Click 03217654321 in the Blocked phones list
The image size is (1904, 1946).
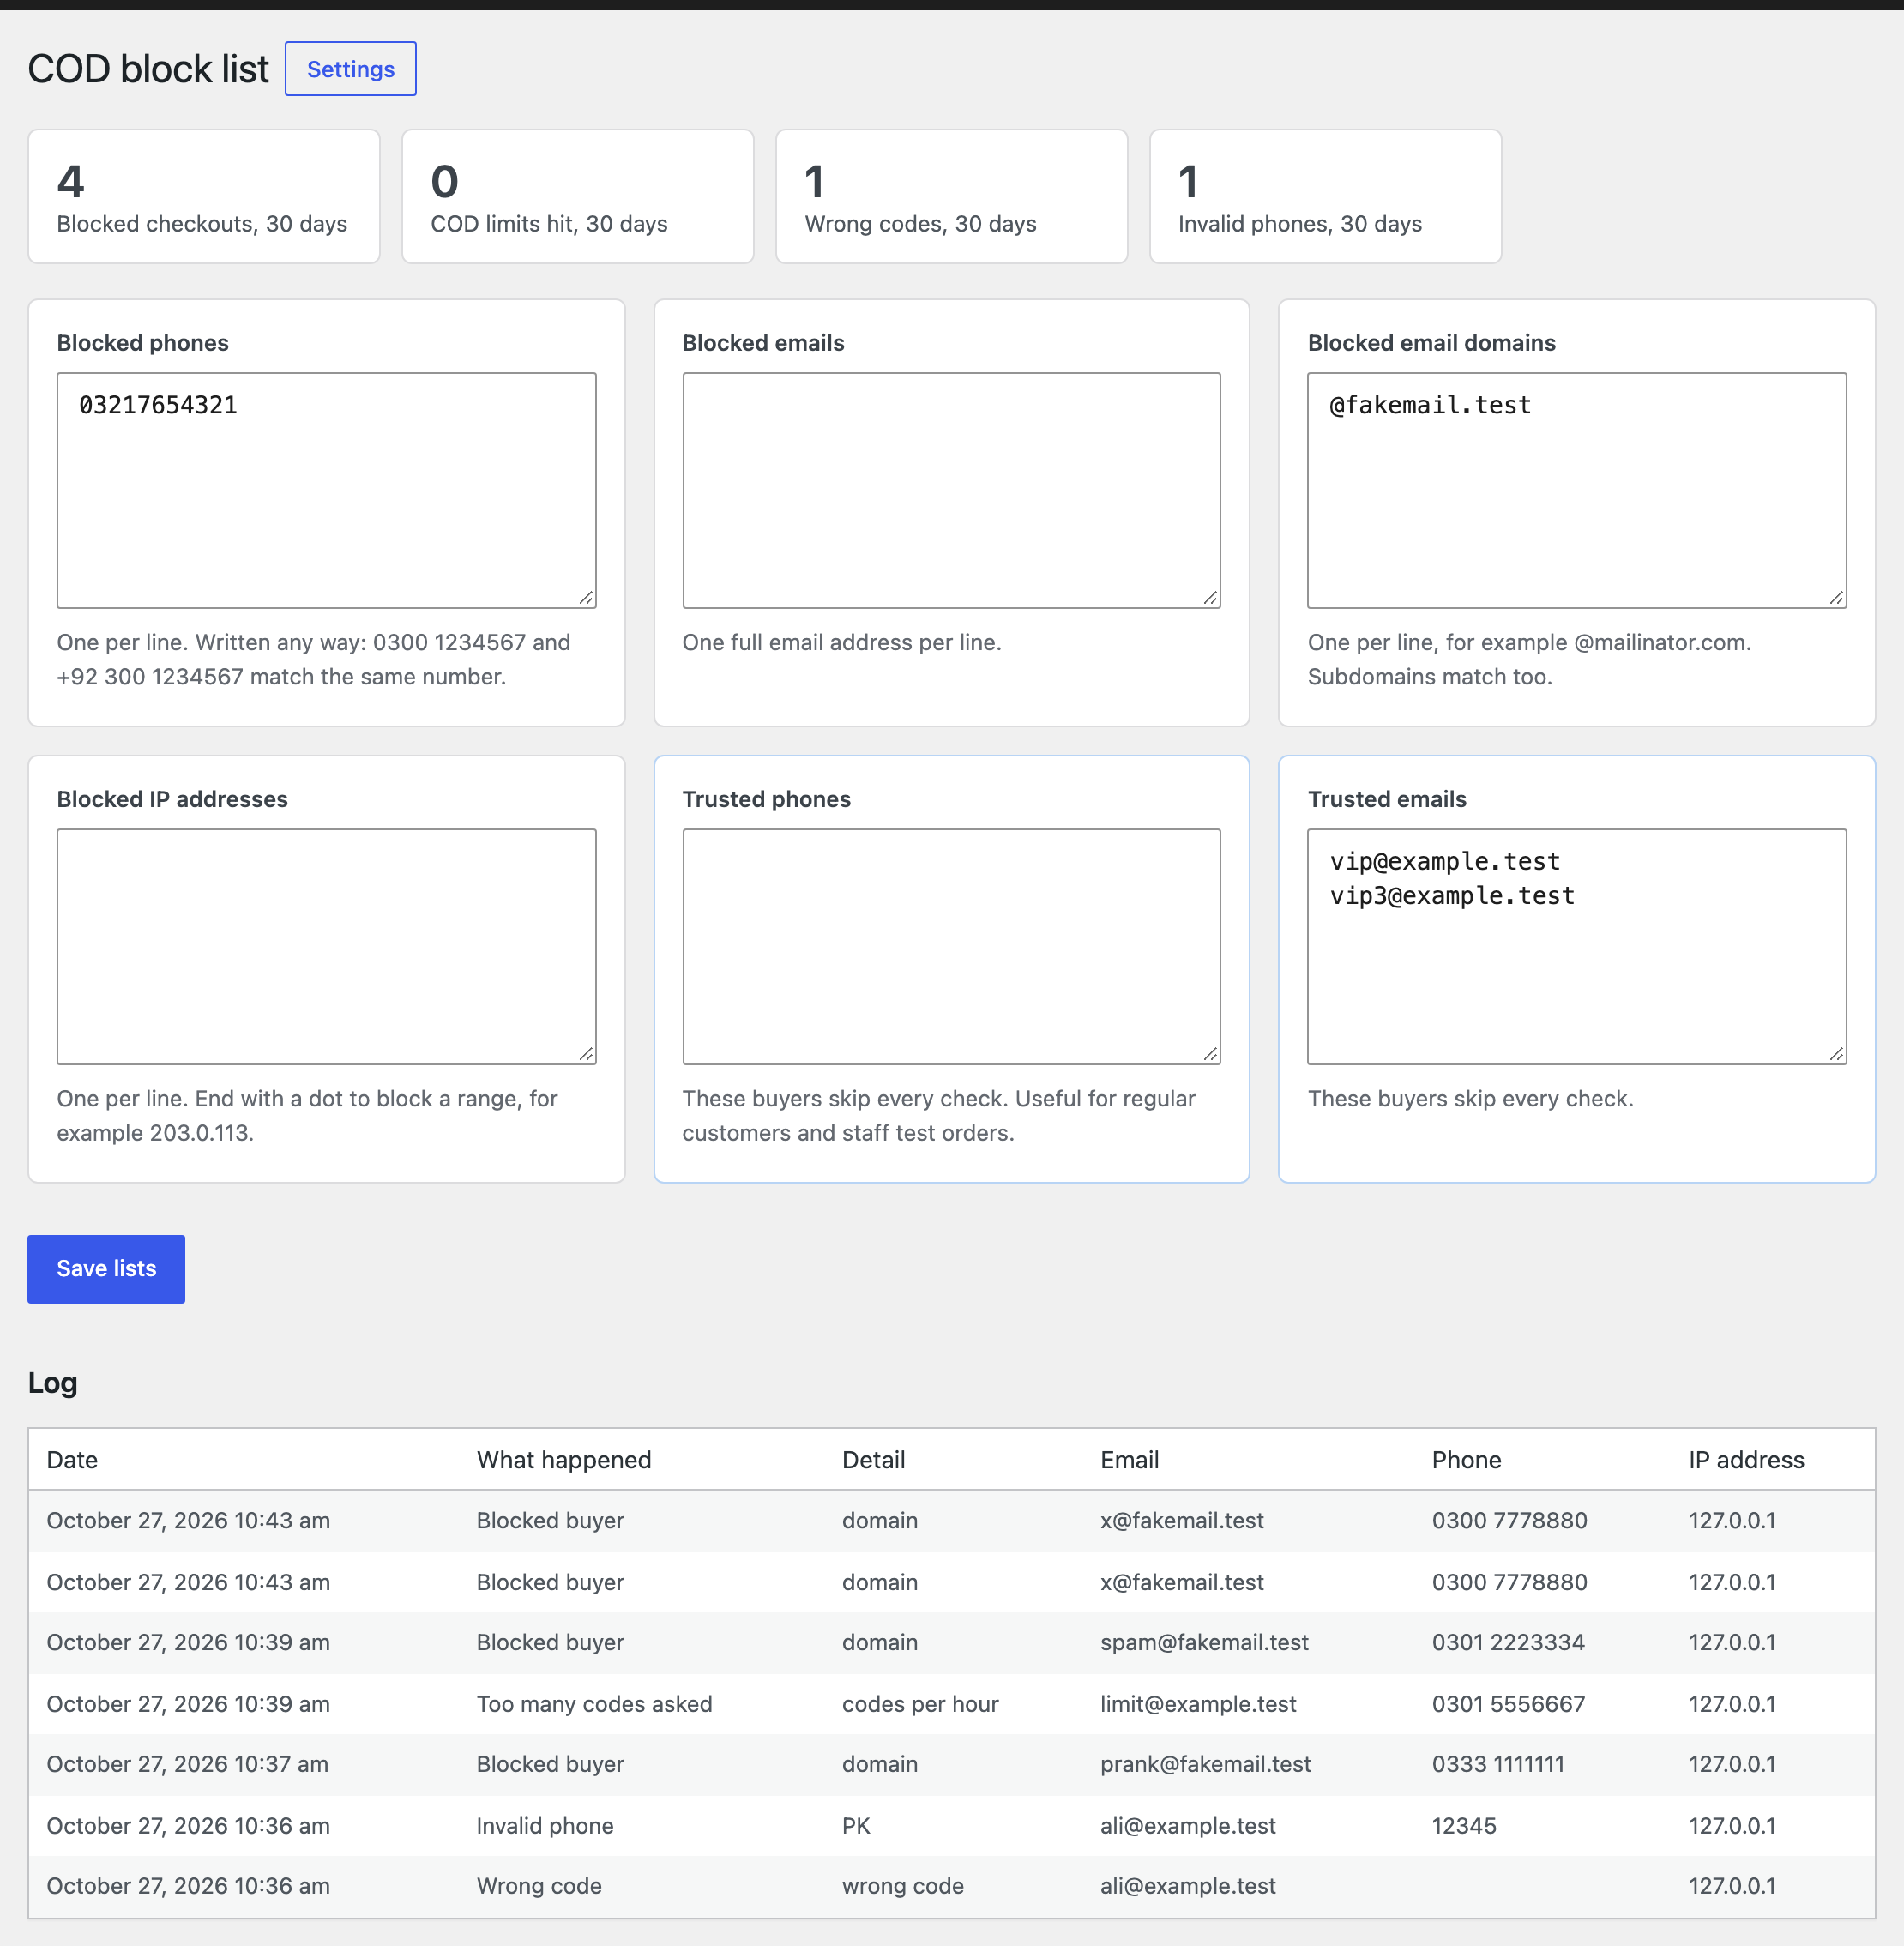coord(158,405)
